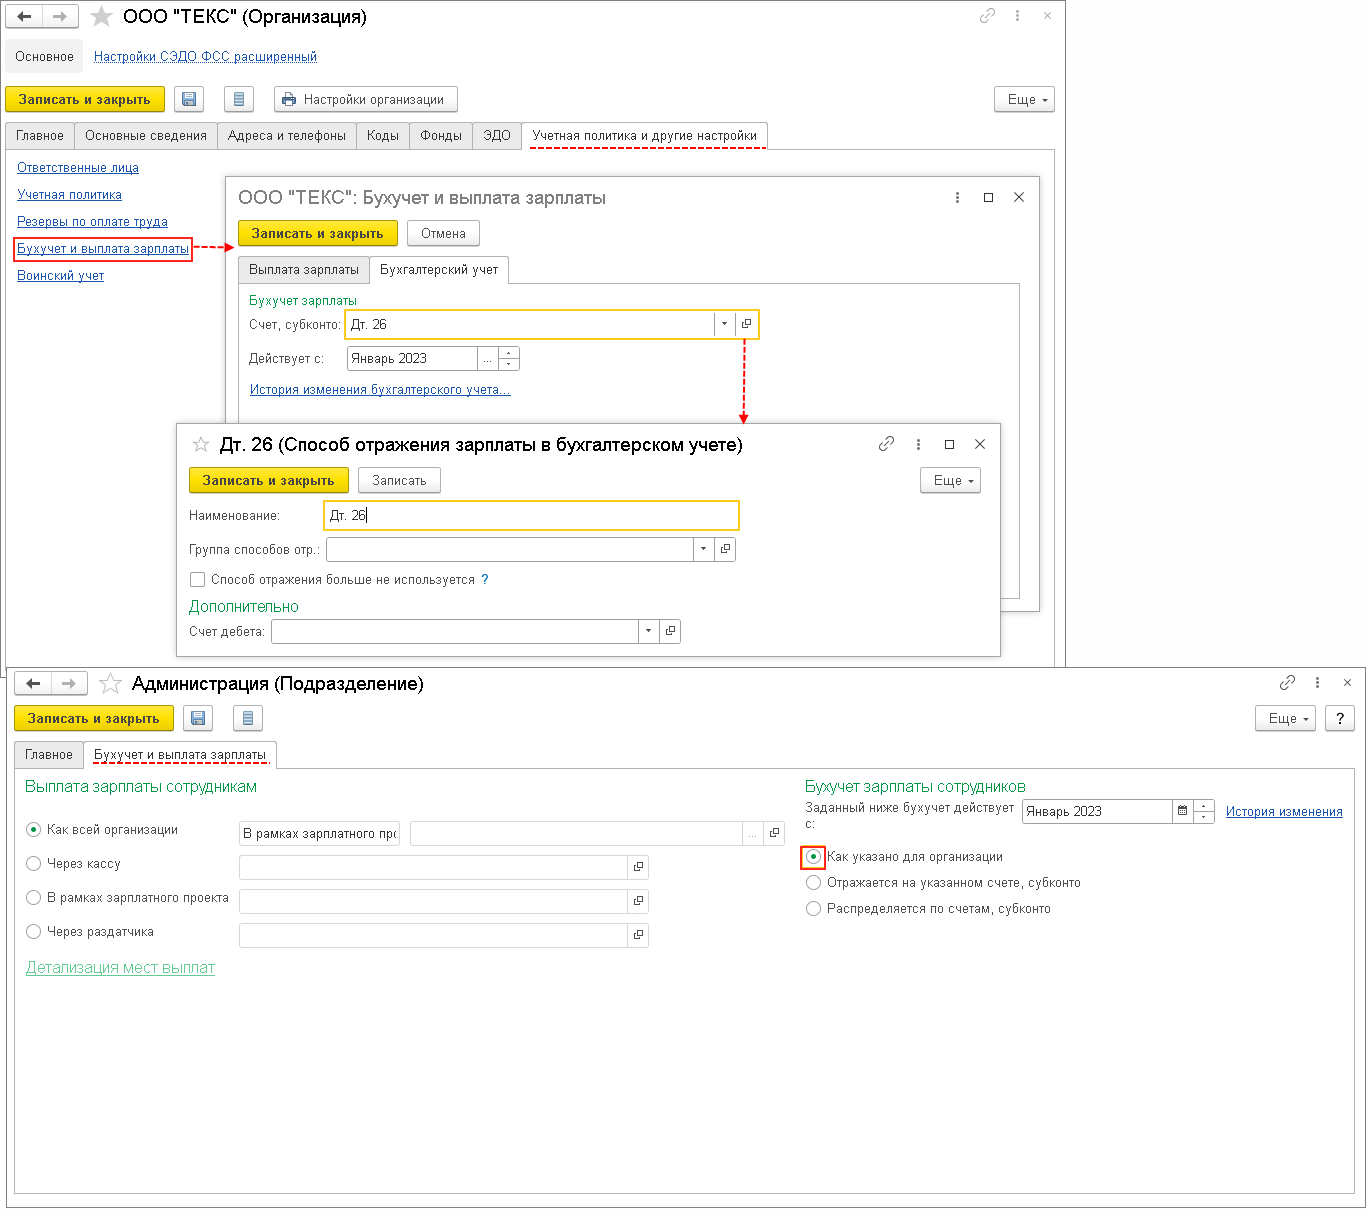Open the Счет, субконто selection form icon
Viewport: 1368px width, 1212px height.
(x=747, y=324)
